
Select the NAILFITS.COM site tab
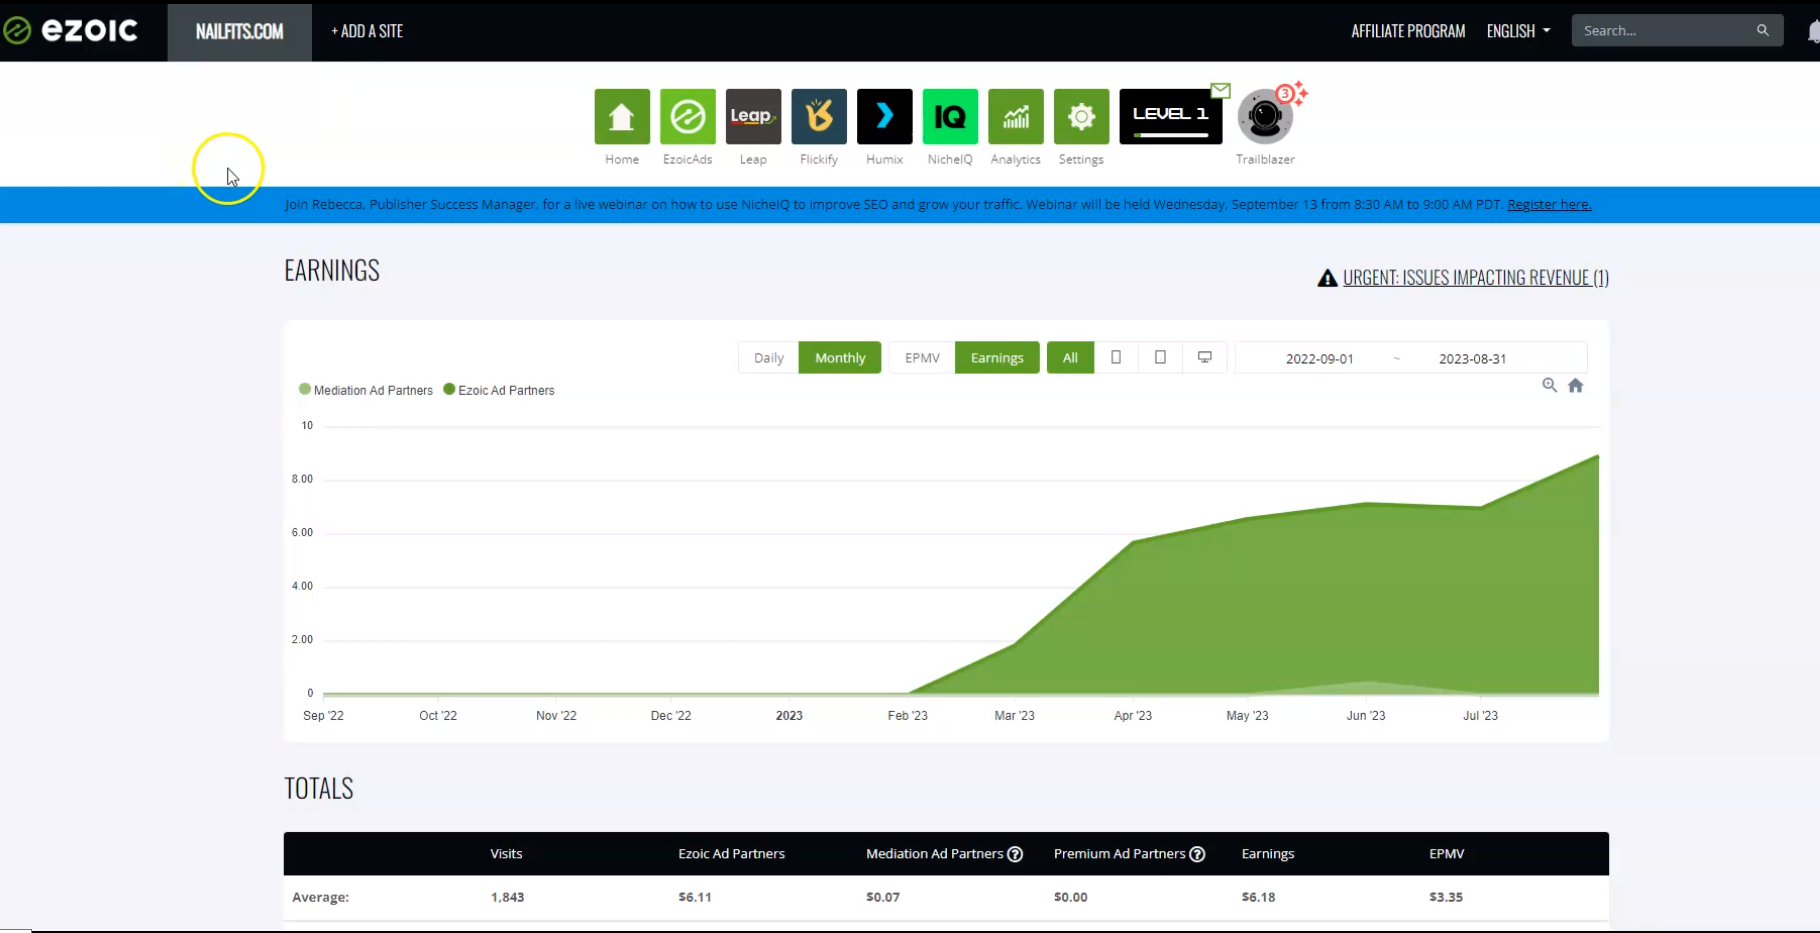coord(239,31)
